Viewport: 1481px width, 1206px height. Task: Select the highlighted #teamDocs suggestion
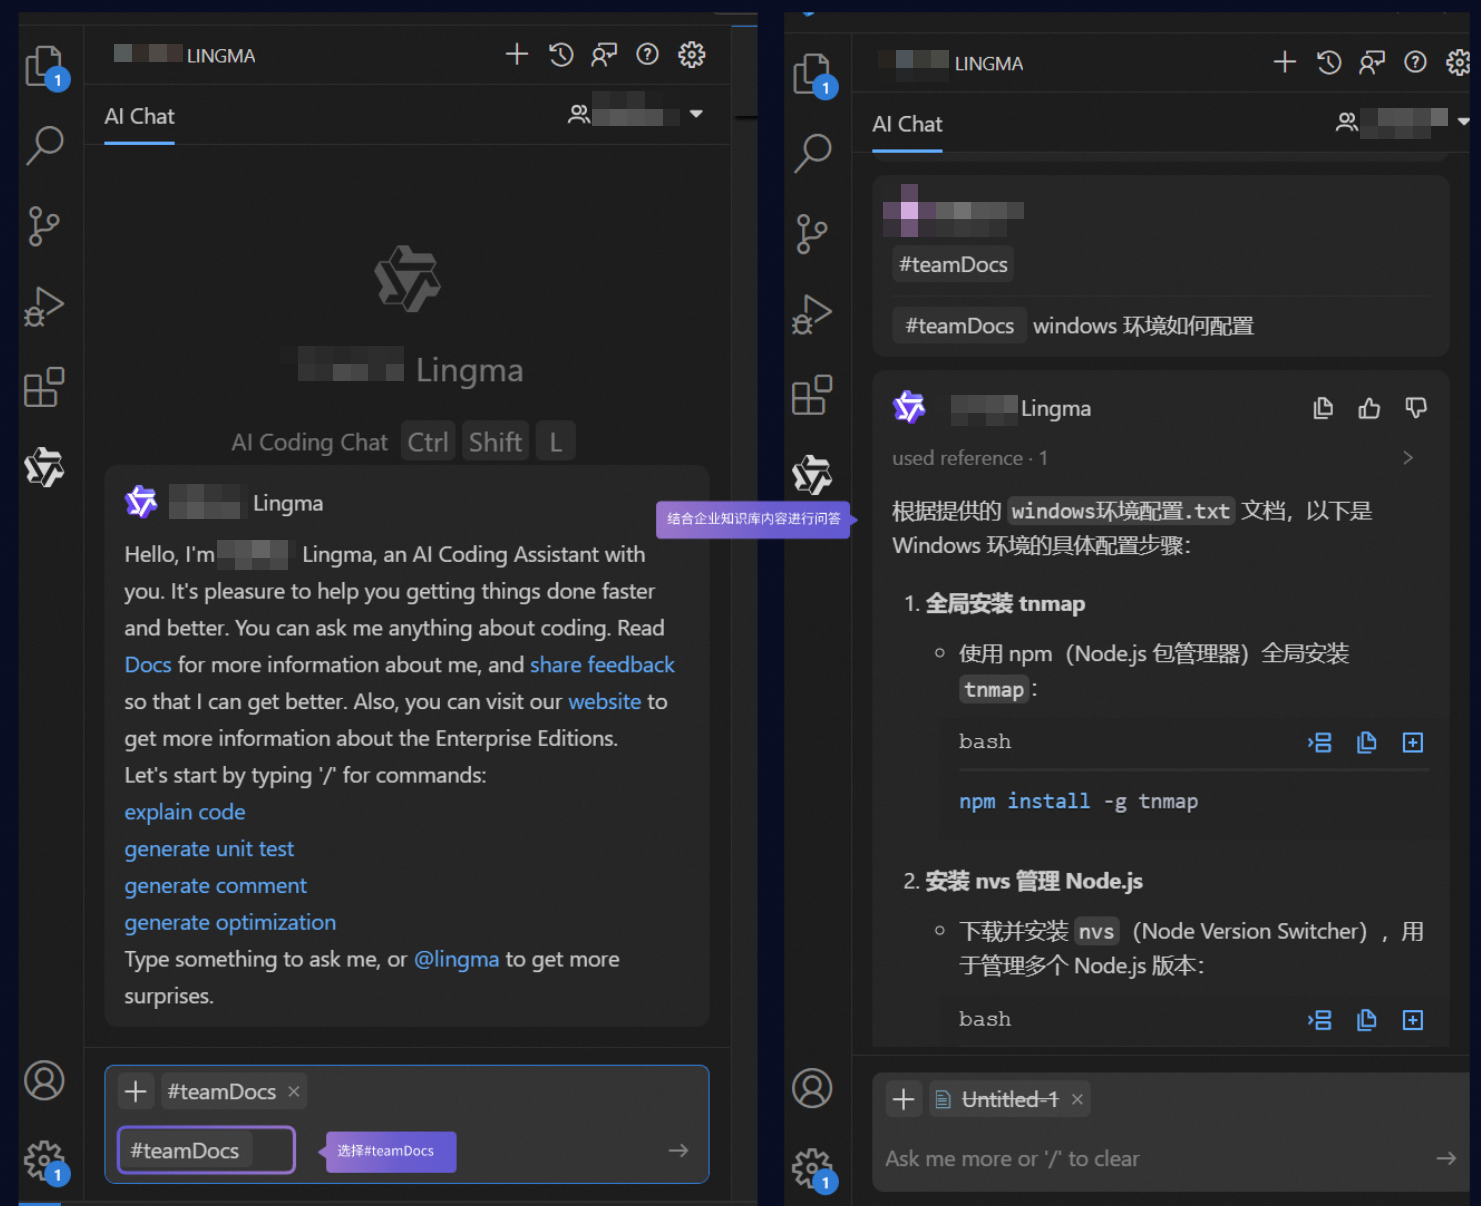[x=206, y=1151]
